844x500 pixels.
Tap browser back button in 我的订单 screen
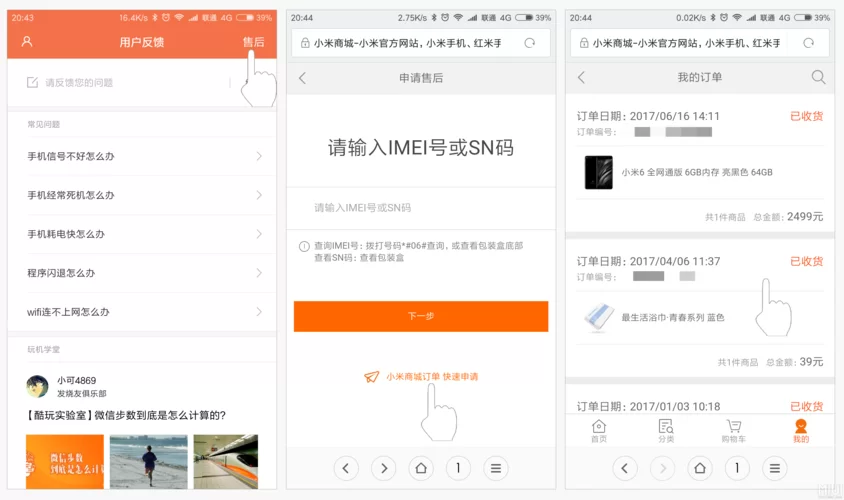pyautogui.click(x=624, y=468)
